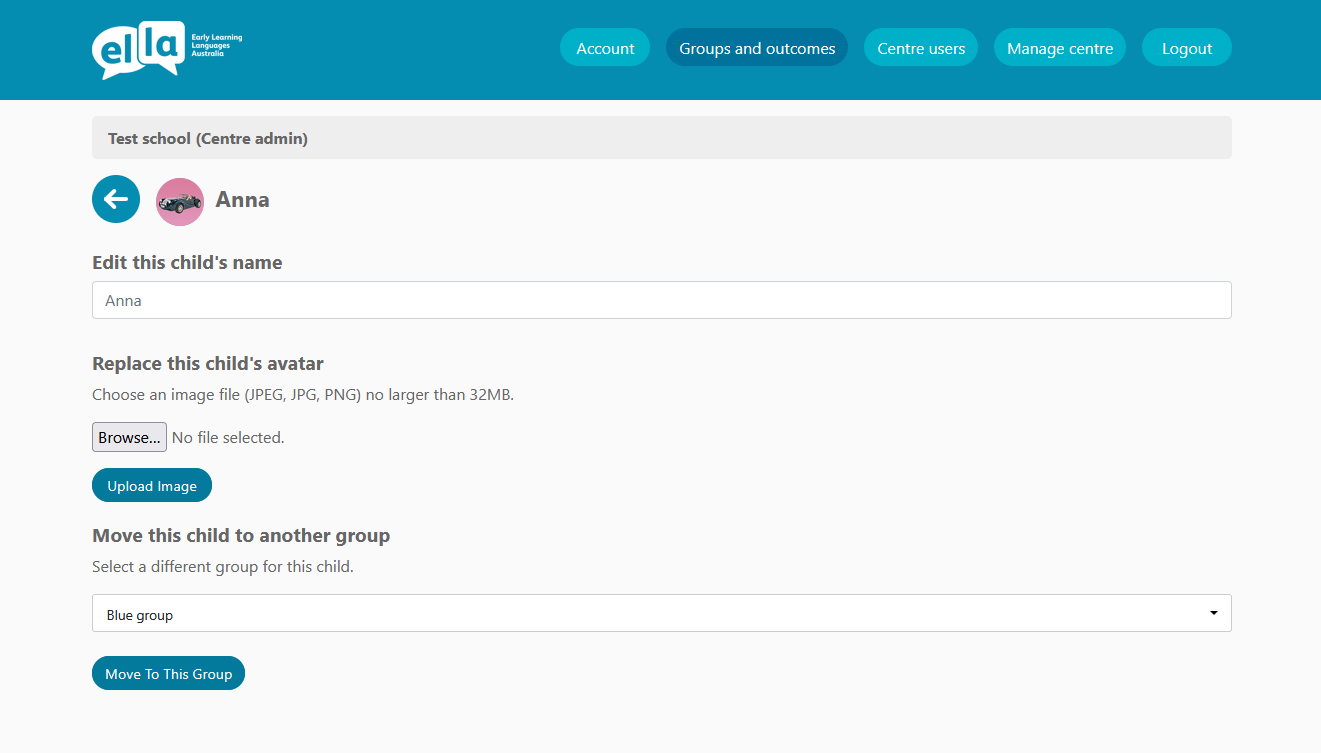Click the 'Edit this child's name' heading
The image size is (1321, 753).
187,262
